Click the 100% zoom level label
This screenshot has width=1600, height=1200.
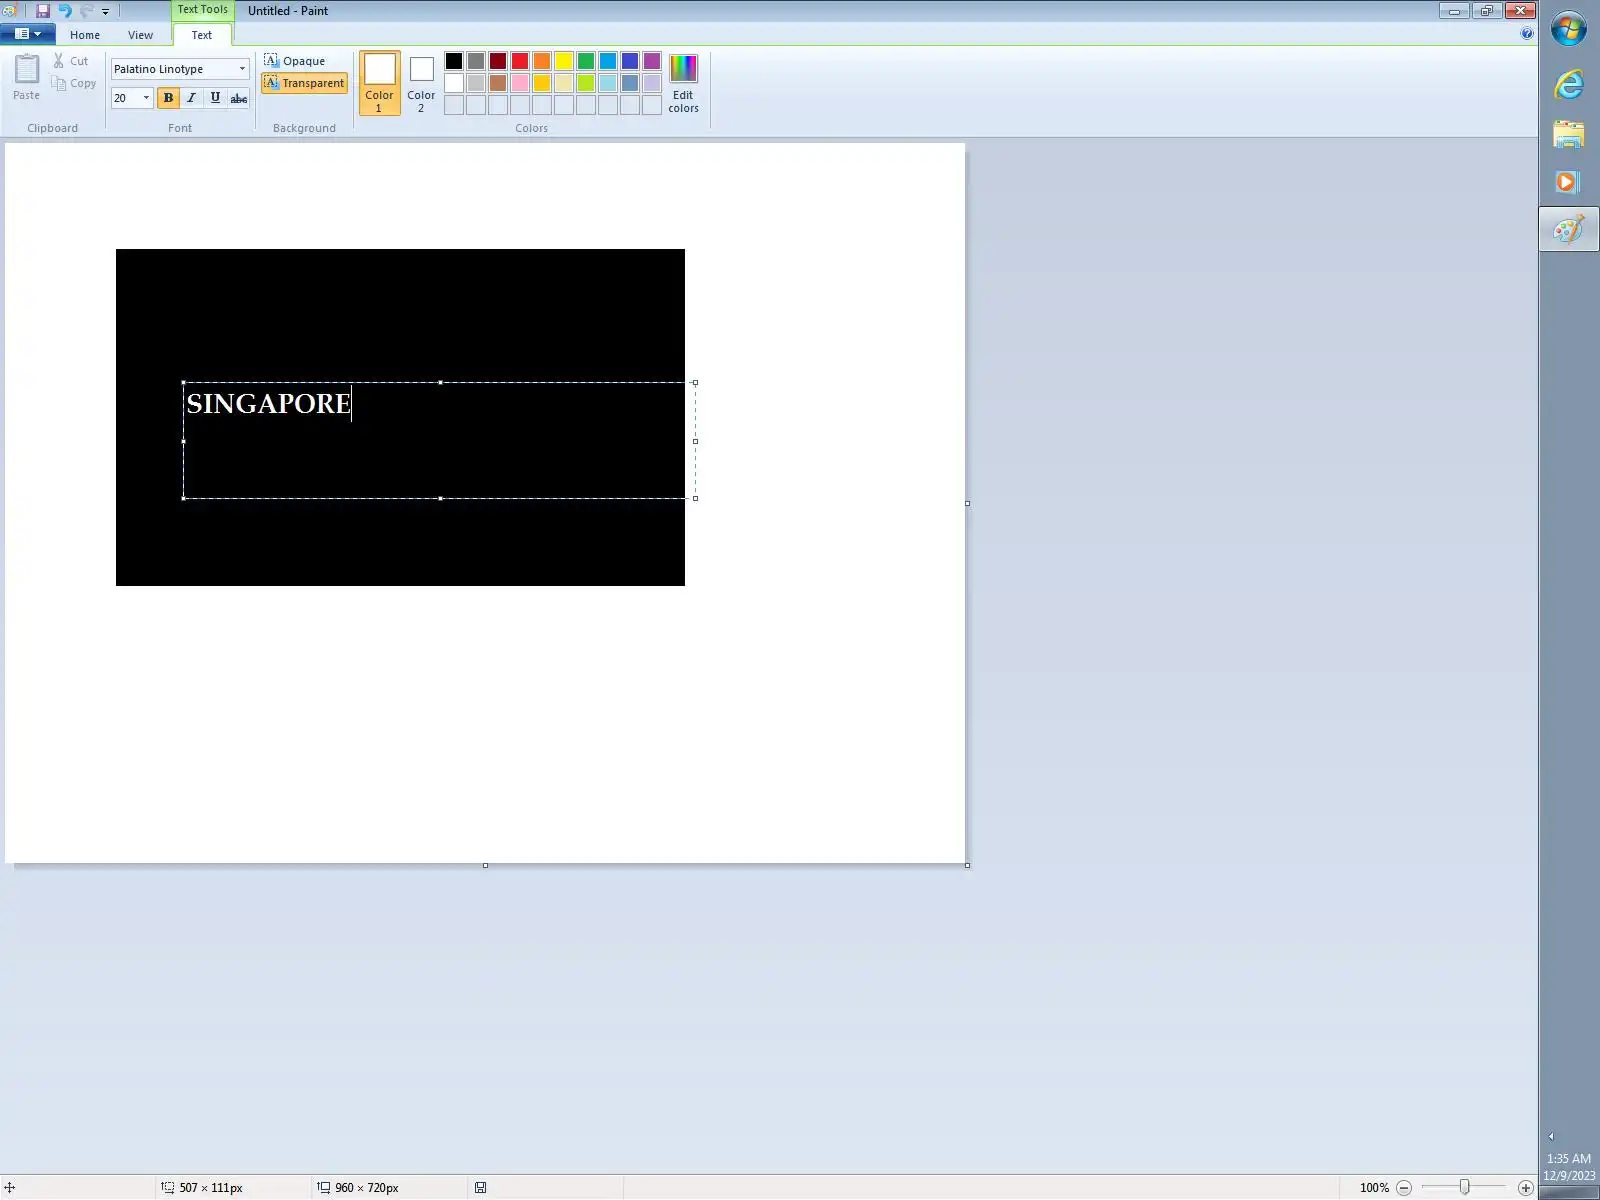click(x=1374, y=1188)
